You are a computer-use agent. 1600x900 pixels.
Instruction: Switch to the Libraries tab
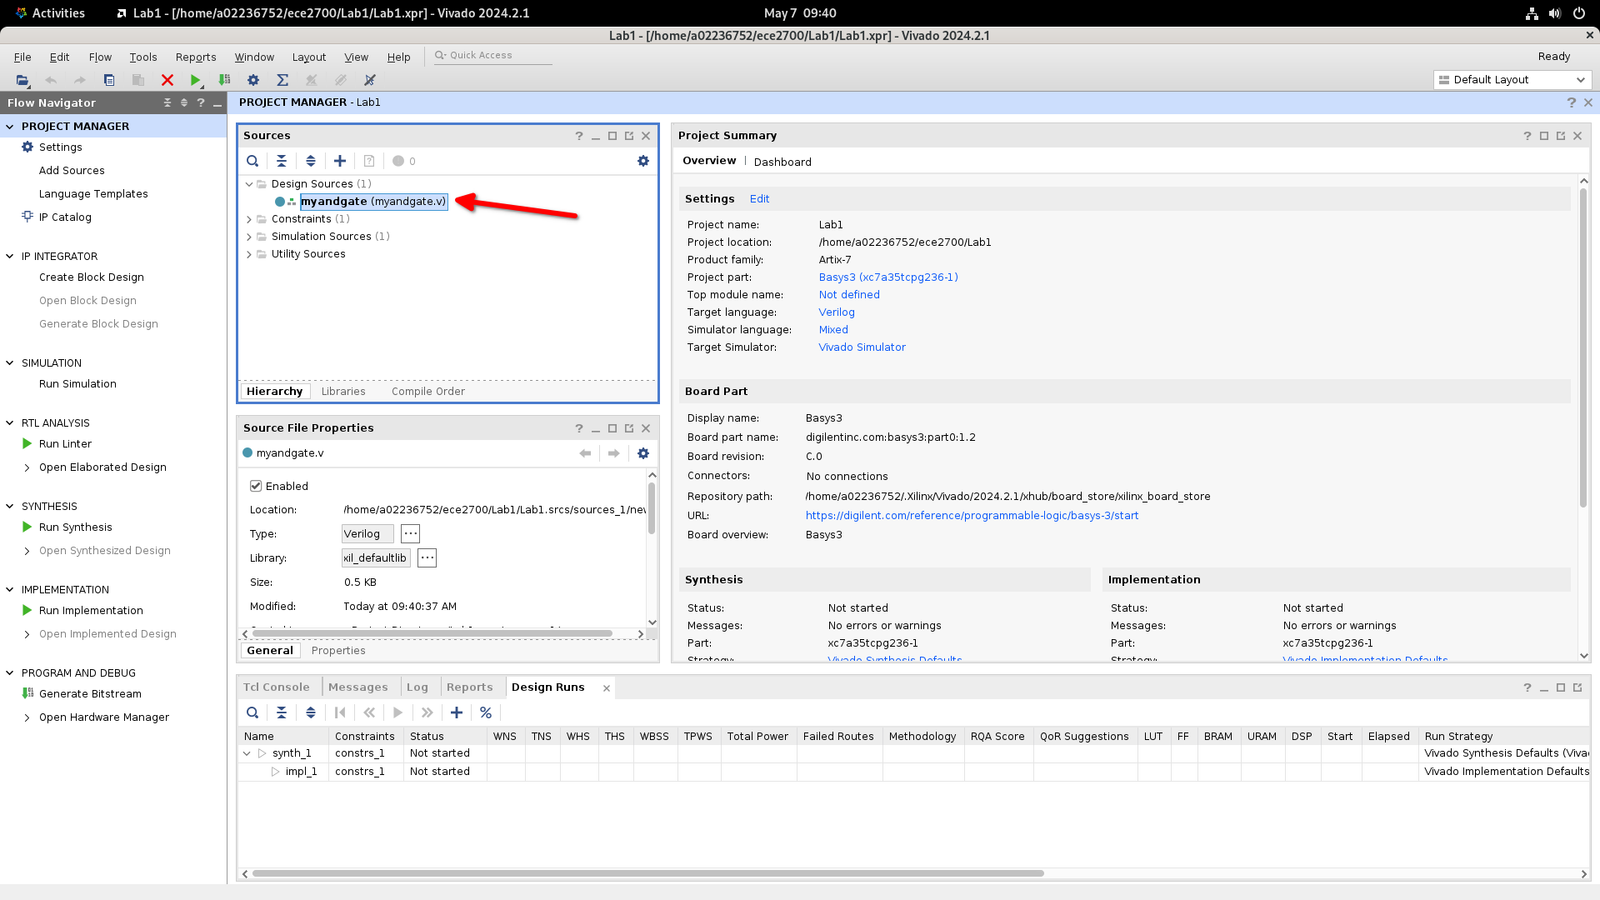(x=343, y=391)
